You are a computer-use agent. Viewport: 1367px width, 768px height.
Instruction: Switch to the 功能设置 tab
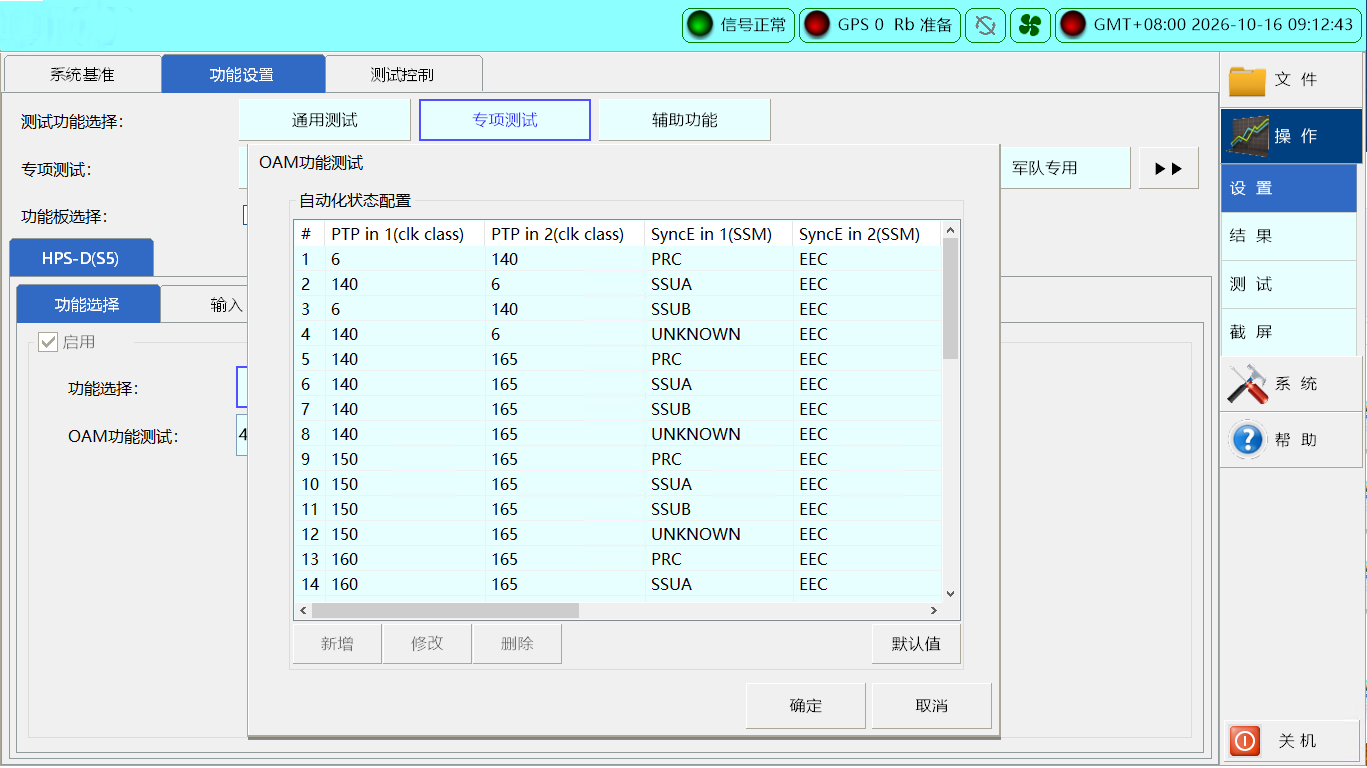[x=243, y=74]
